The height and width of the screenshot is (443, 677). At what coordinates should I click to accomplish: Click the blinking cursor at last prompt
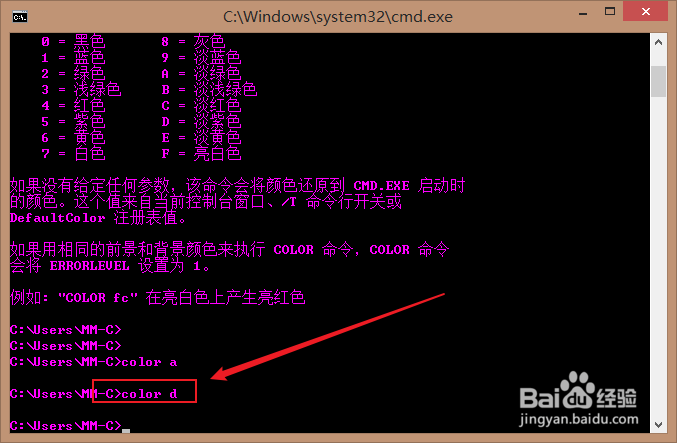(126, 430)
